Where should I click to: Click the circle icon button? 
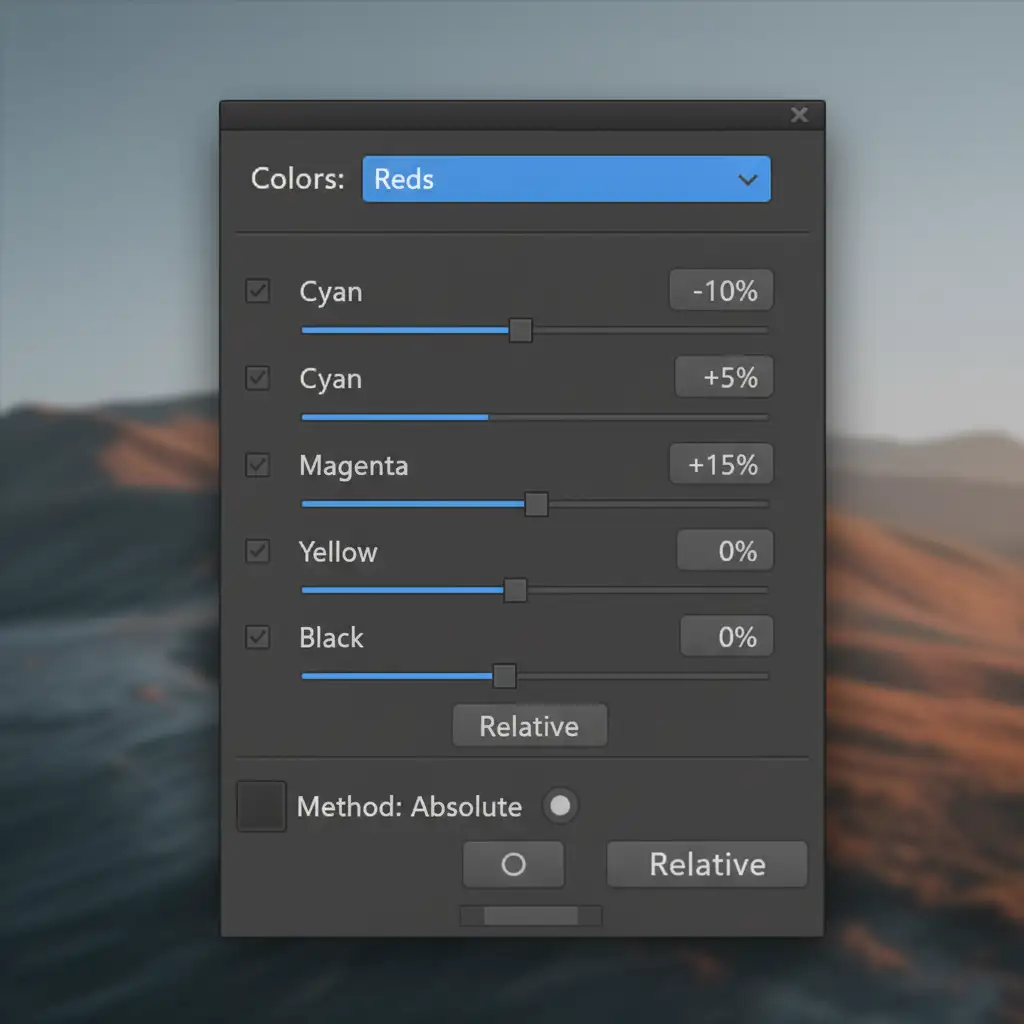[513, 865]
